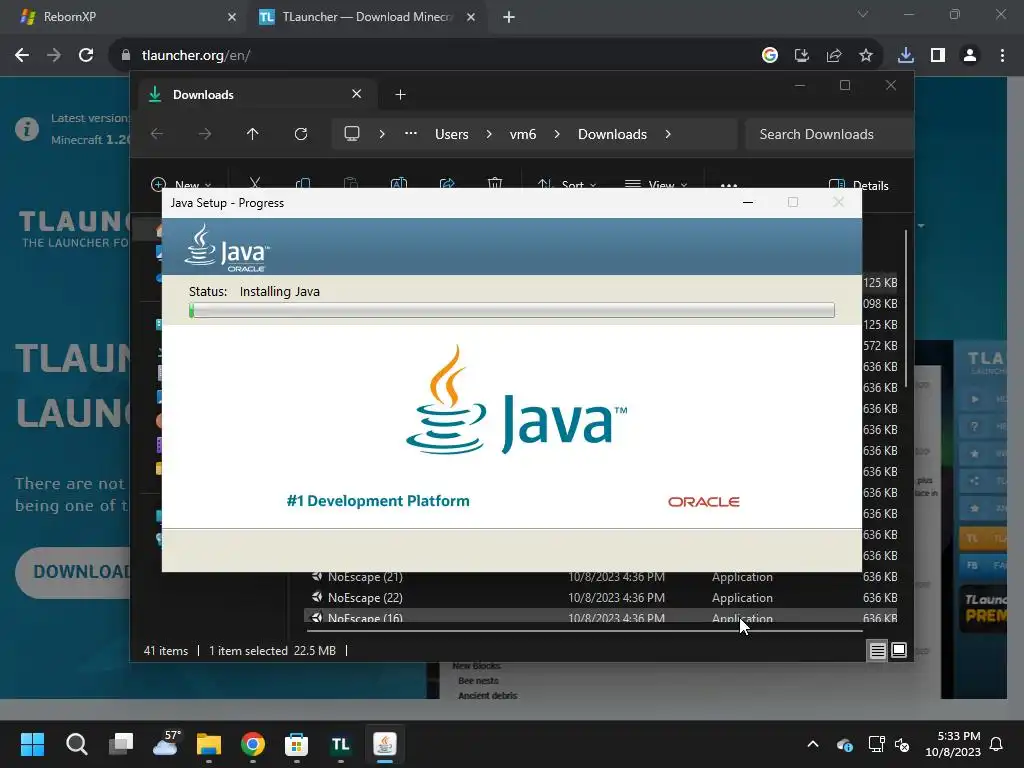This screenshot has width=1024, height=768.
Task: Expand chevron between Users and vm6
Action: (488, 134)
